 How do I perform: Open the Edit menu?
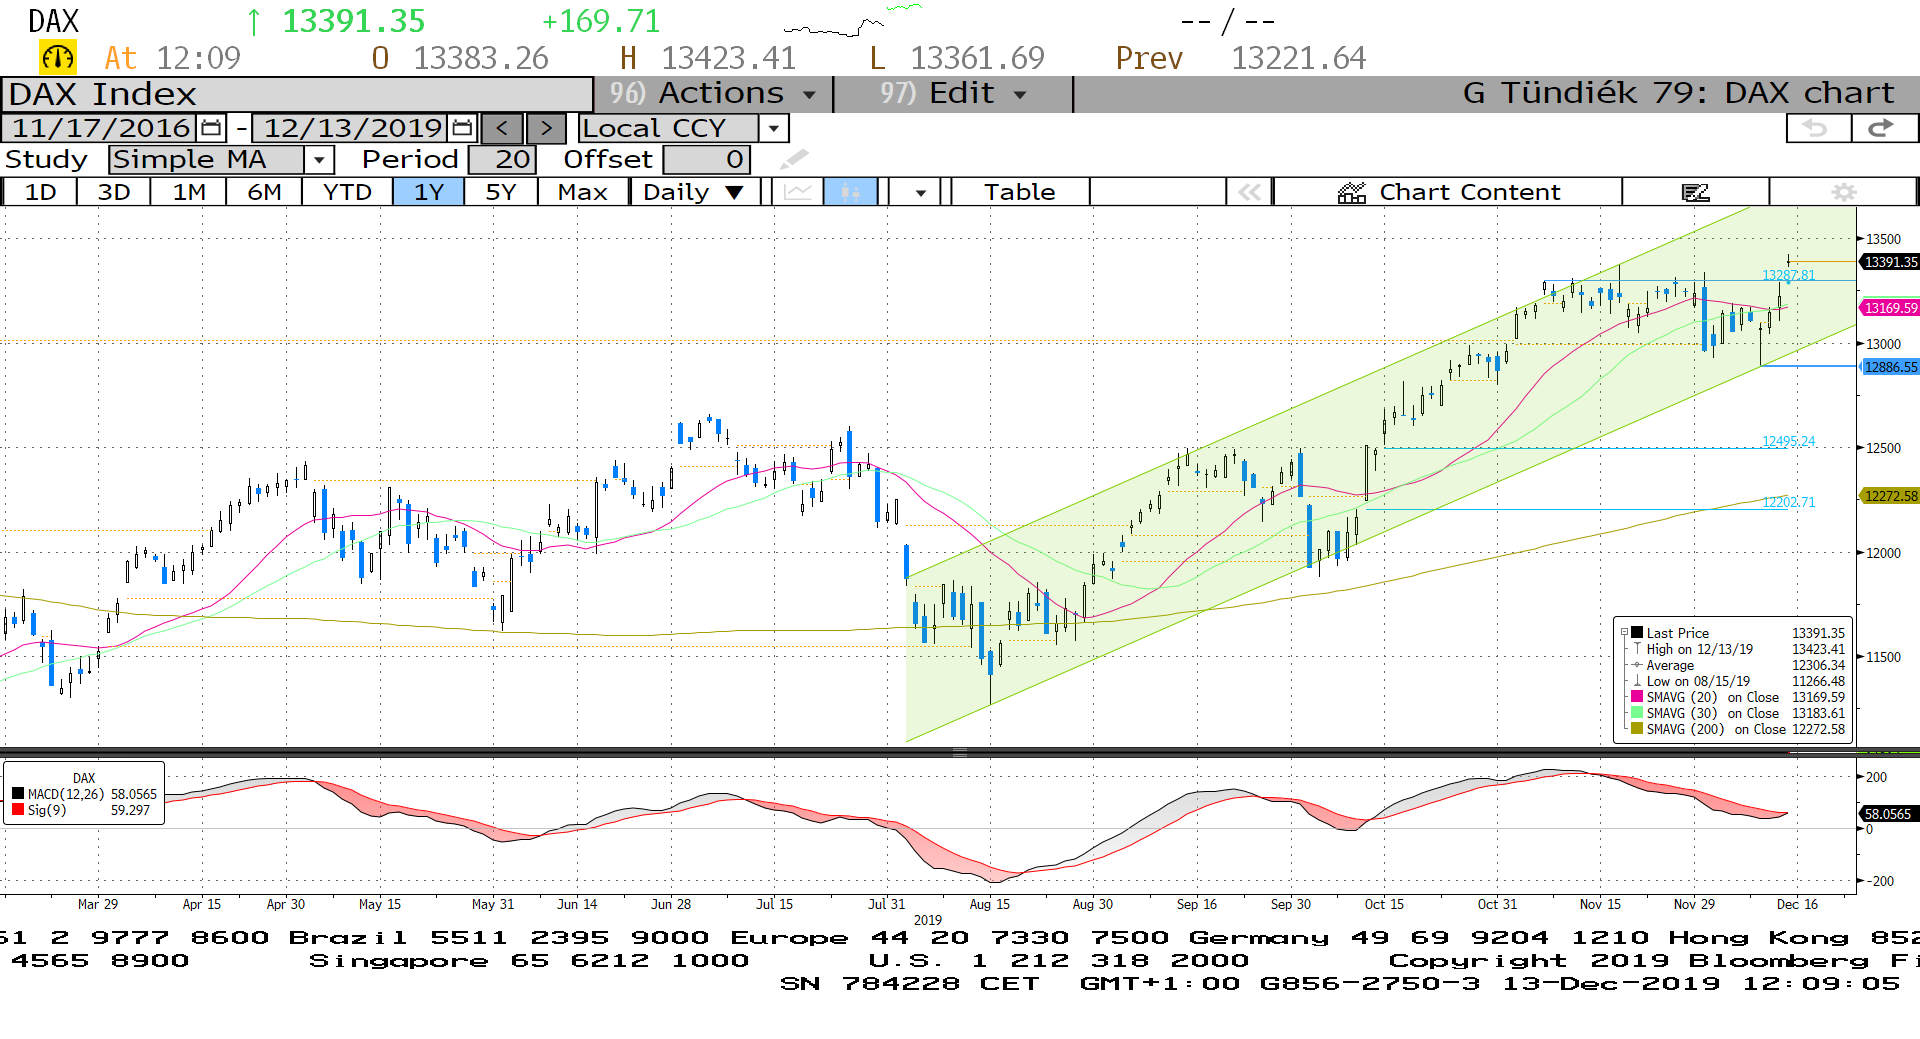953,94
